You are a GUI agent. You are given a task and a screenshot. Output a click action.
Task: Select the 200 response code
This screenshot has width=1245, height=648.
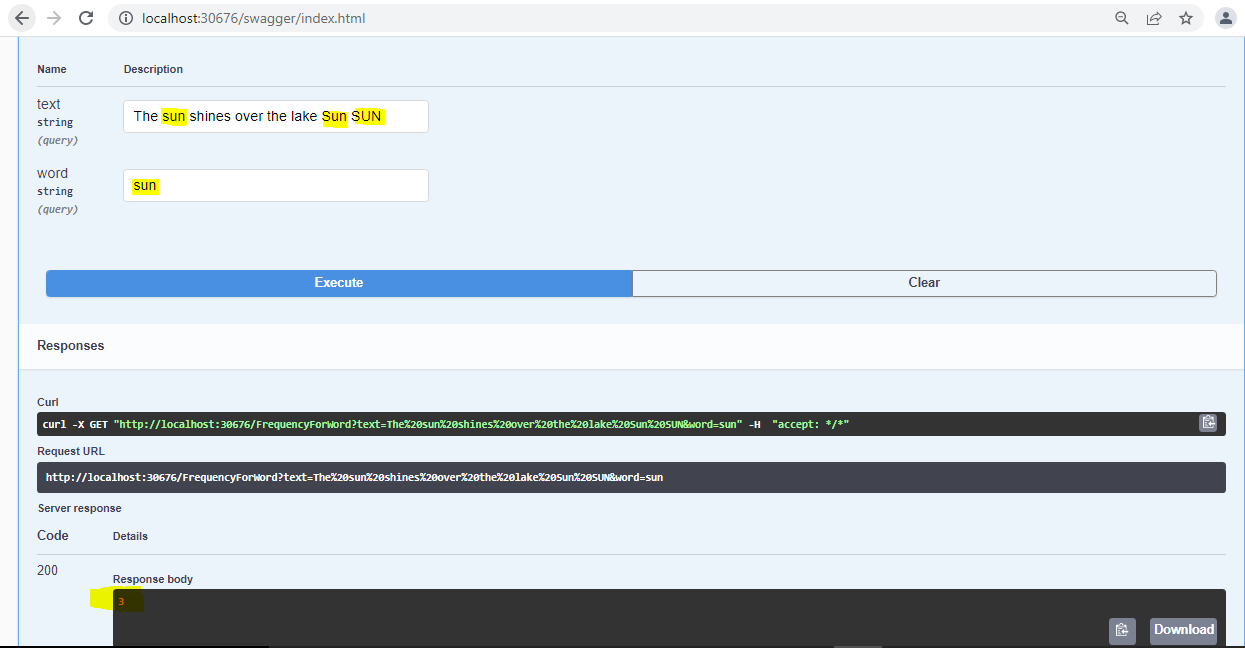pos(47,570)
